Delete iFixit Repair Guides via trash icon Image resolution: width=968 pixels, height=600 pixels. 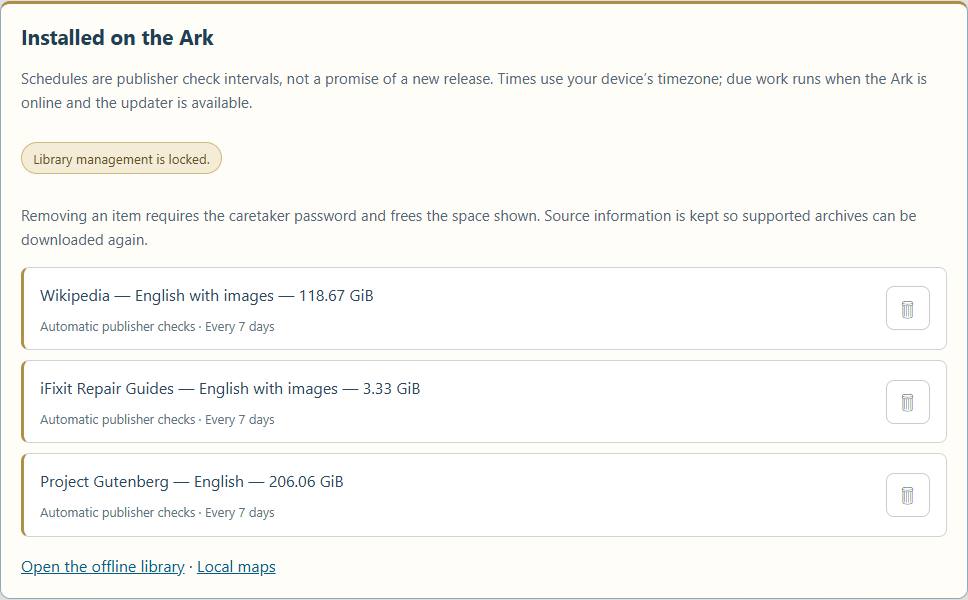coord(908,402)
